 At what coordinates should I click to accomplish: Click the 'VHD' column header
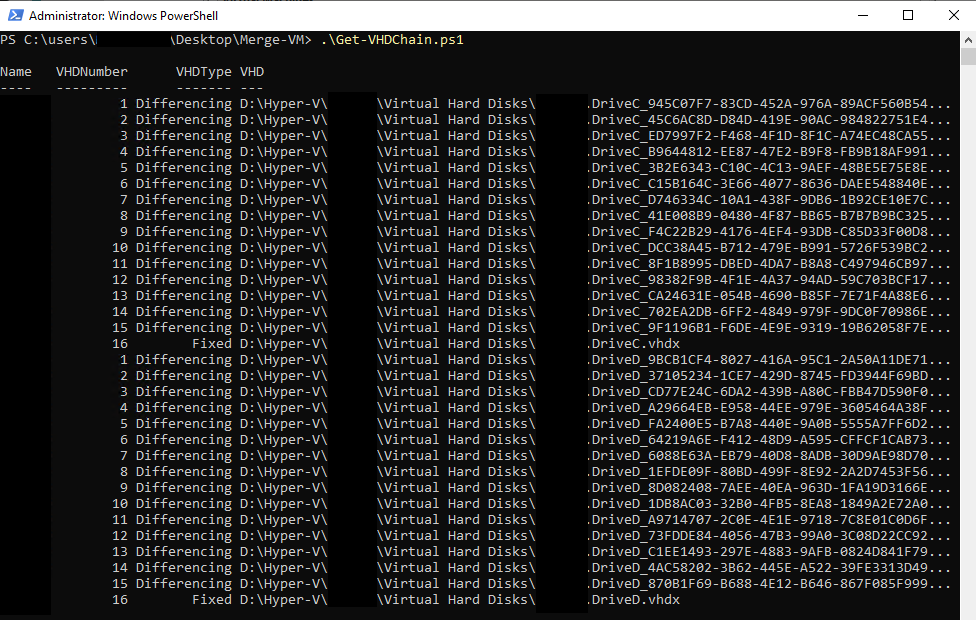point(252,72)
